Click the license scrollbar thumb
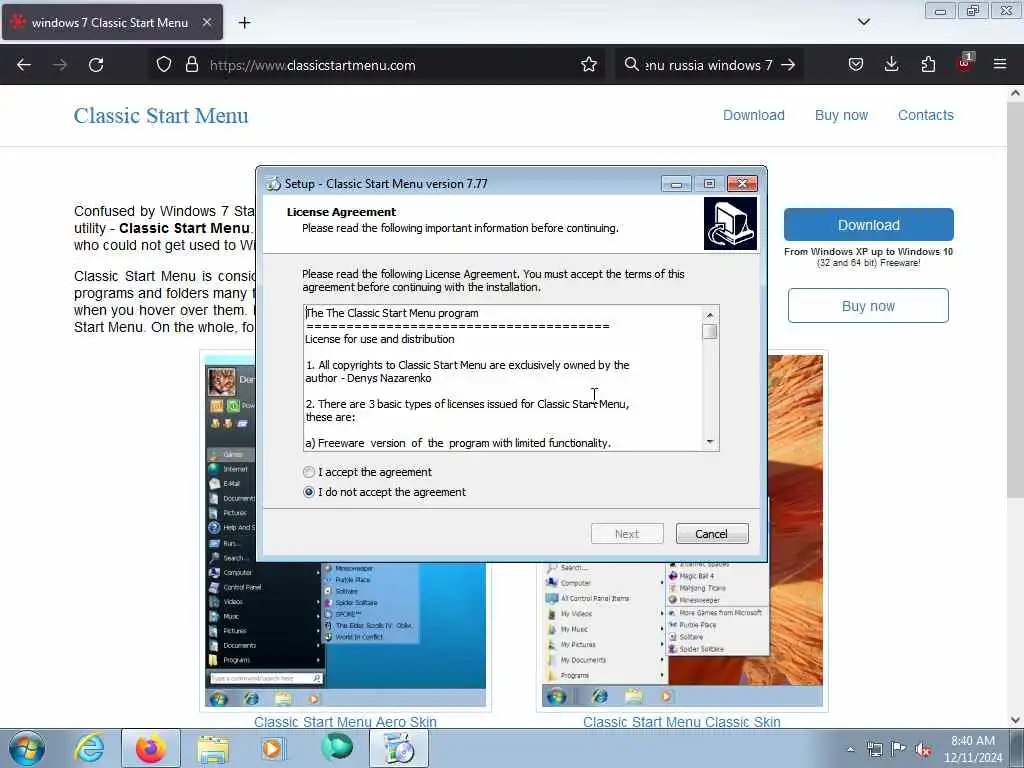This screenshot has width=1024, height=768. (x=710, y=332)
